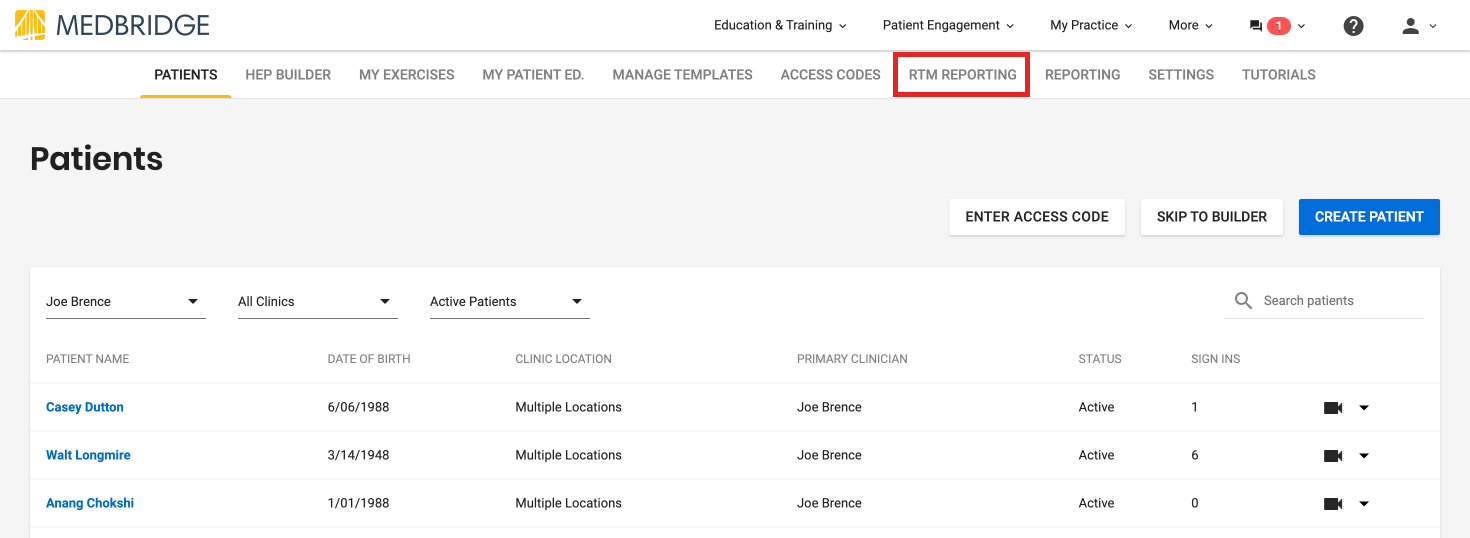
Task: Click the Create Patient button
Action: pos(1369,217)
